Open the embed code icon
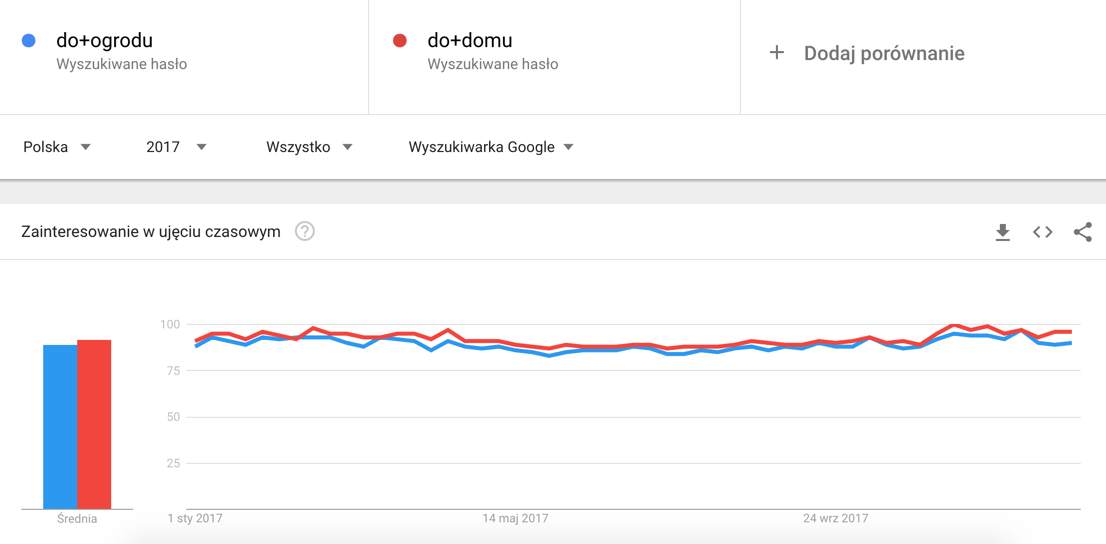Image resolution: width=1106 pixels, height=544 pixels. click(x=1043, y=232)
